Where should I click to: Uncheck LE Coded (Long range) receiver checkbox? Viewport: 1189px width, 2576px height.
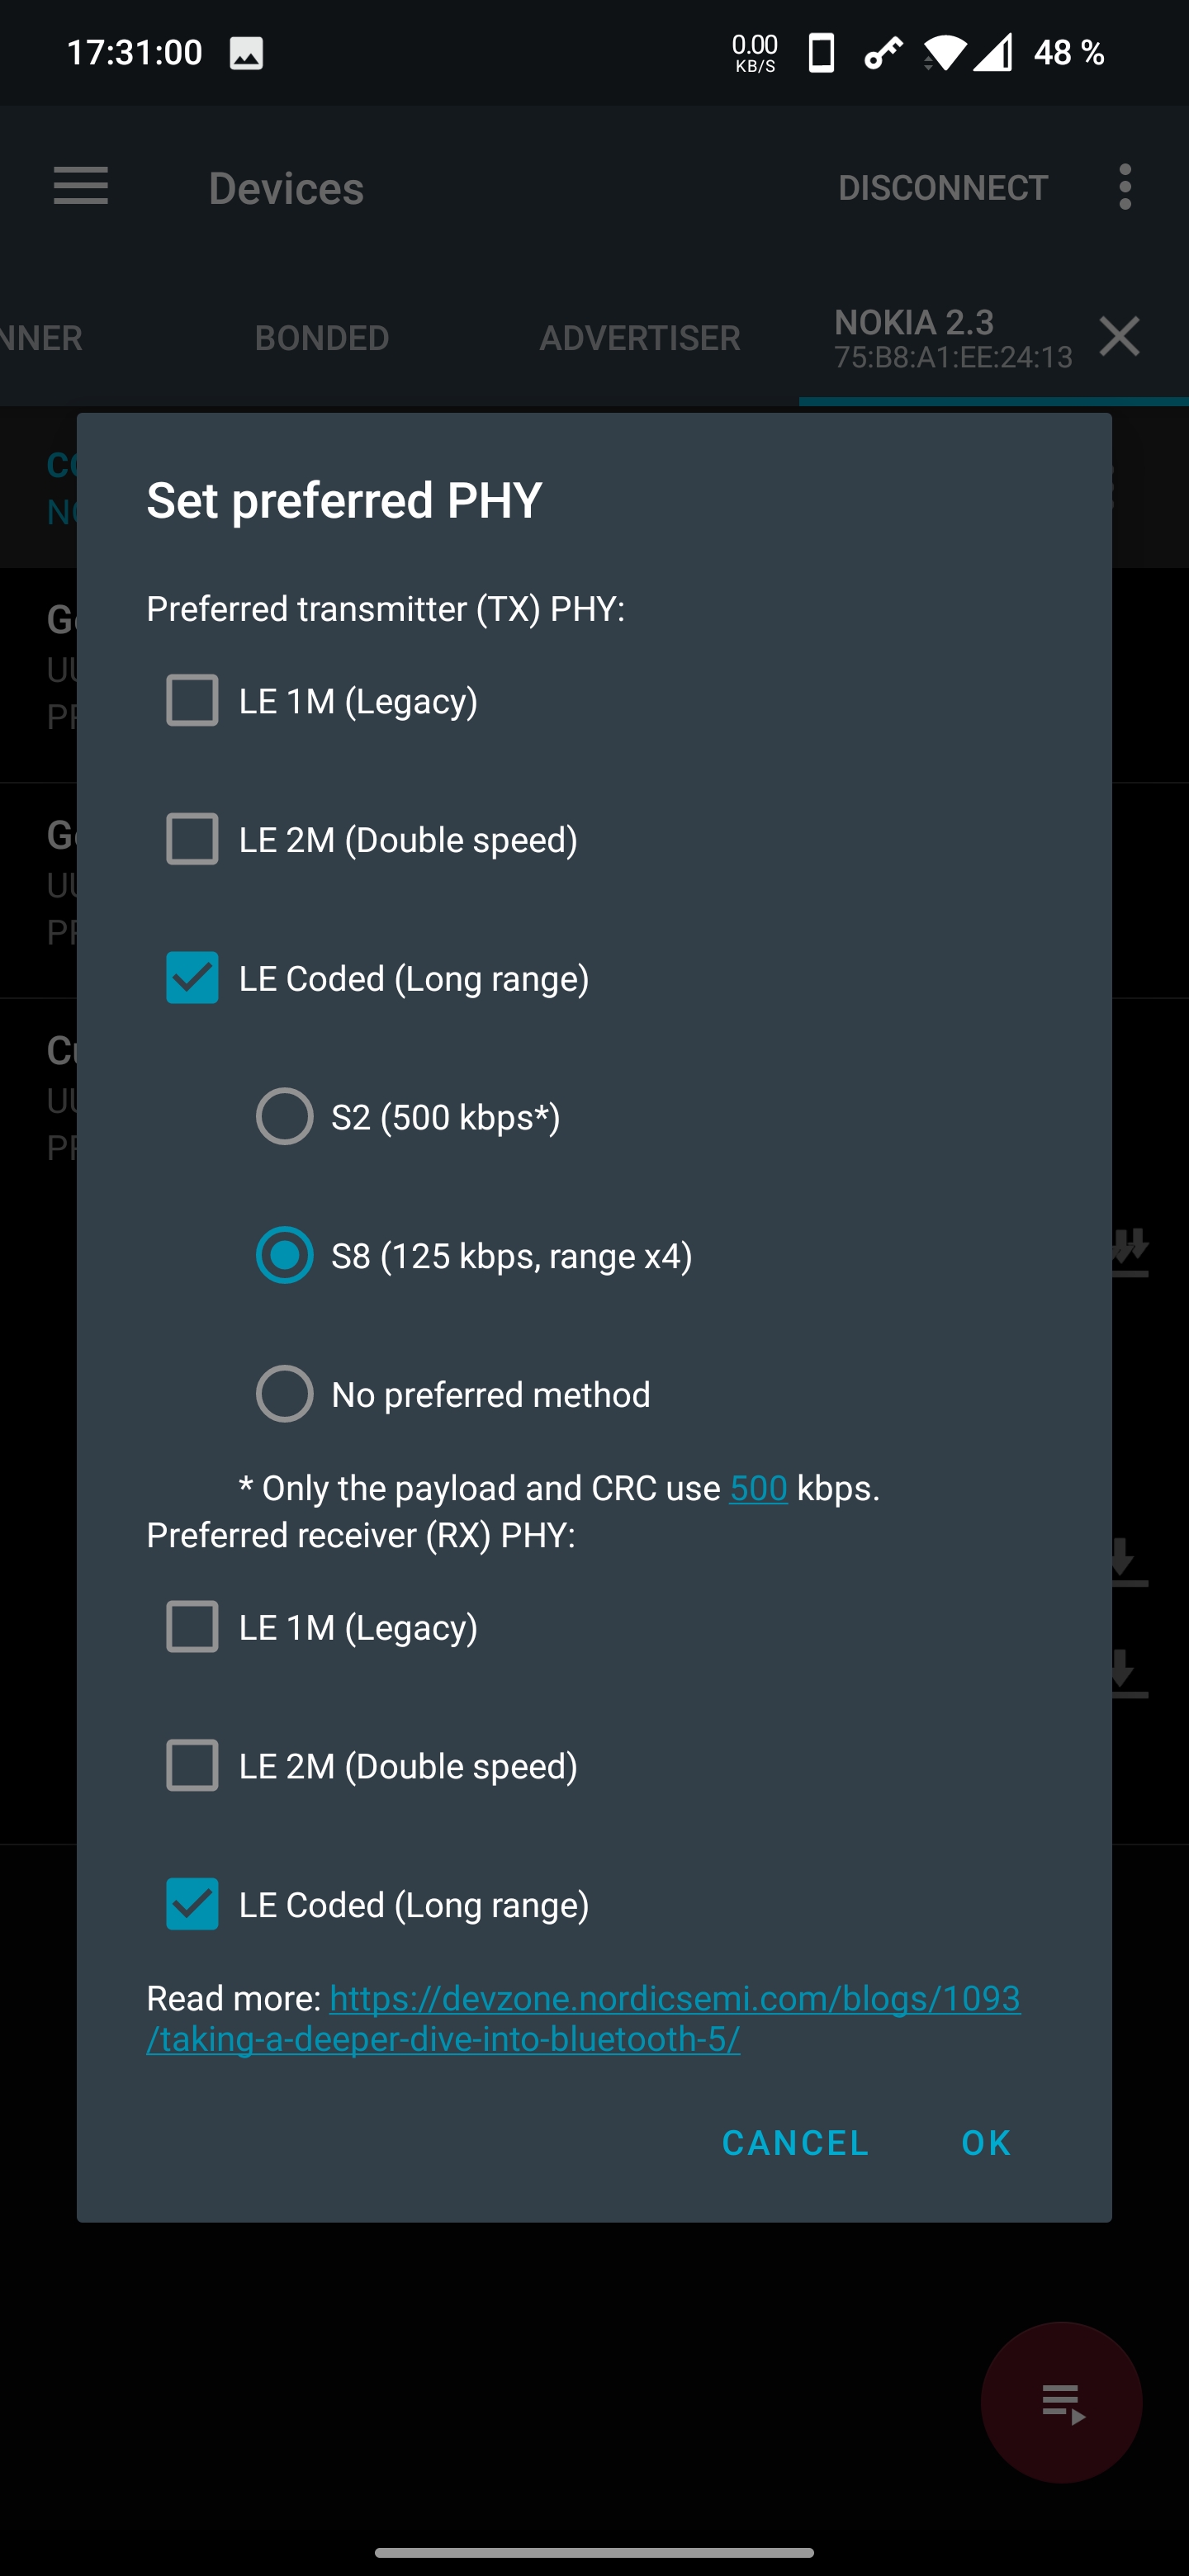(192, 1904)
